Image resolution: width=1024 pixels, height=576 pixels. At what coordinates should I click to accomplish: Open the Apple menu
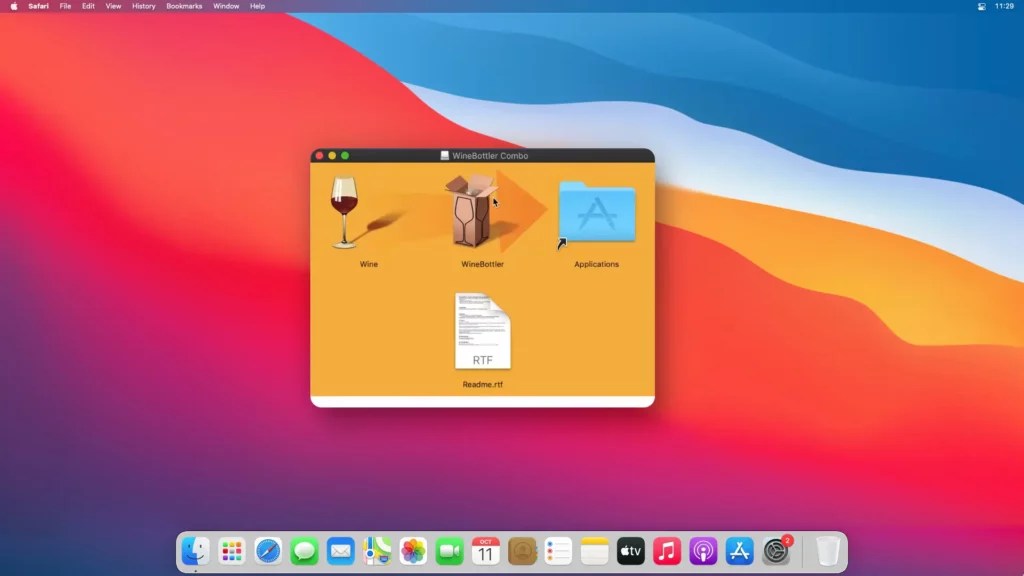point(13,6)
